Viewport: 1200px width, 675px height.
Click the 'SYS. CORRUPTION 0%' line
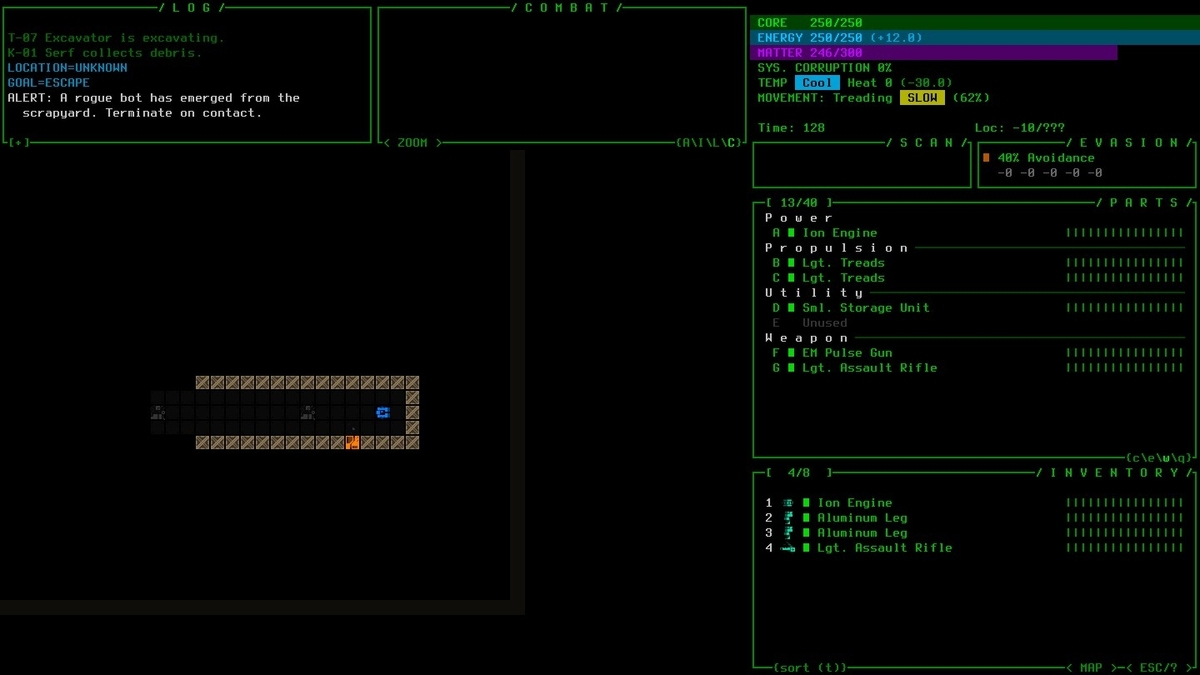point(825,68)
